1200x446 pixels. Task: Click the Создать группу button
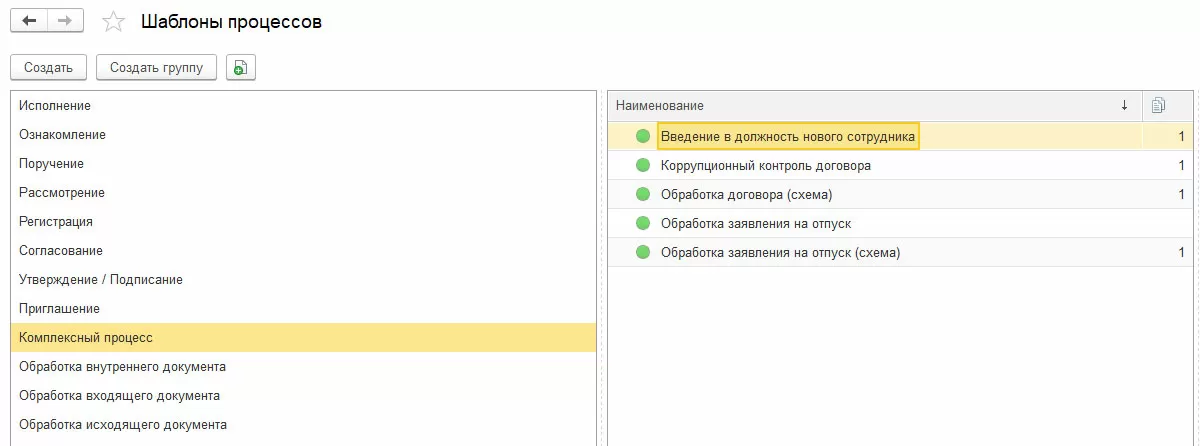pyautogui.click(x=156, y=67)
